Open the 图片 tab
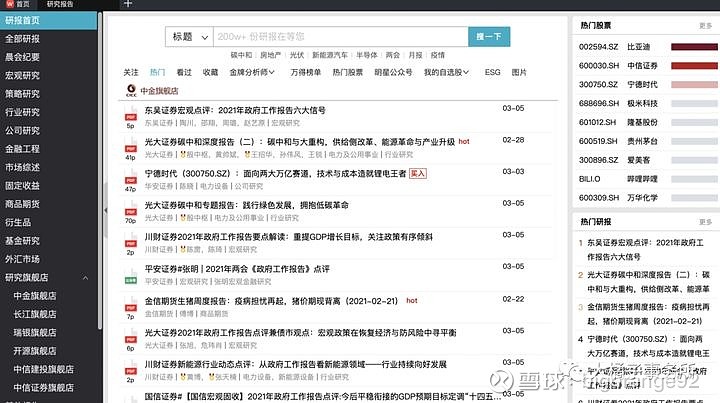 click(x=519, y=72)
